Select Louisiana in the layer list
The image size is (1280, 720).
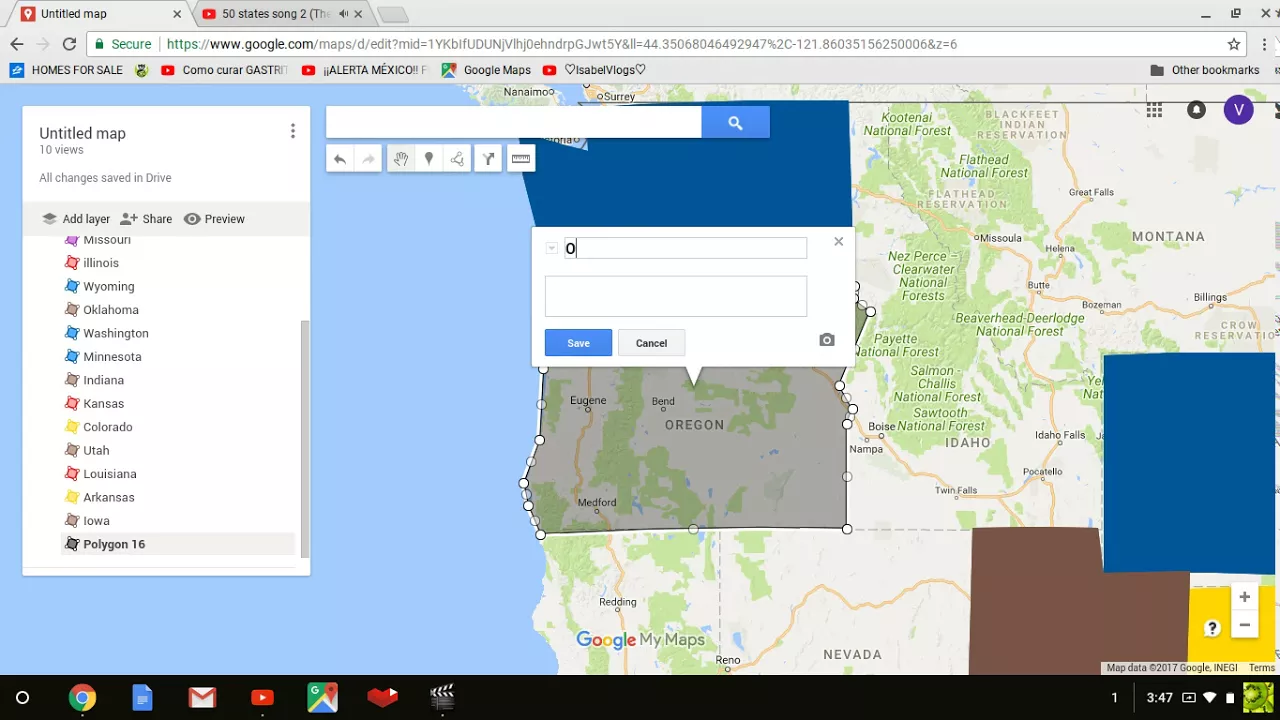110,474
